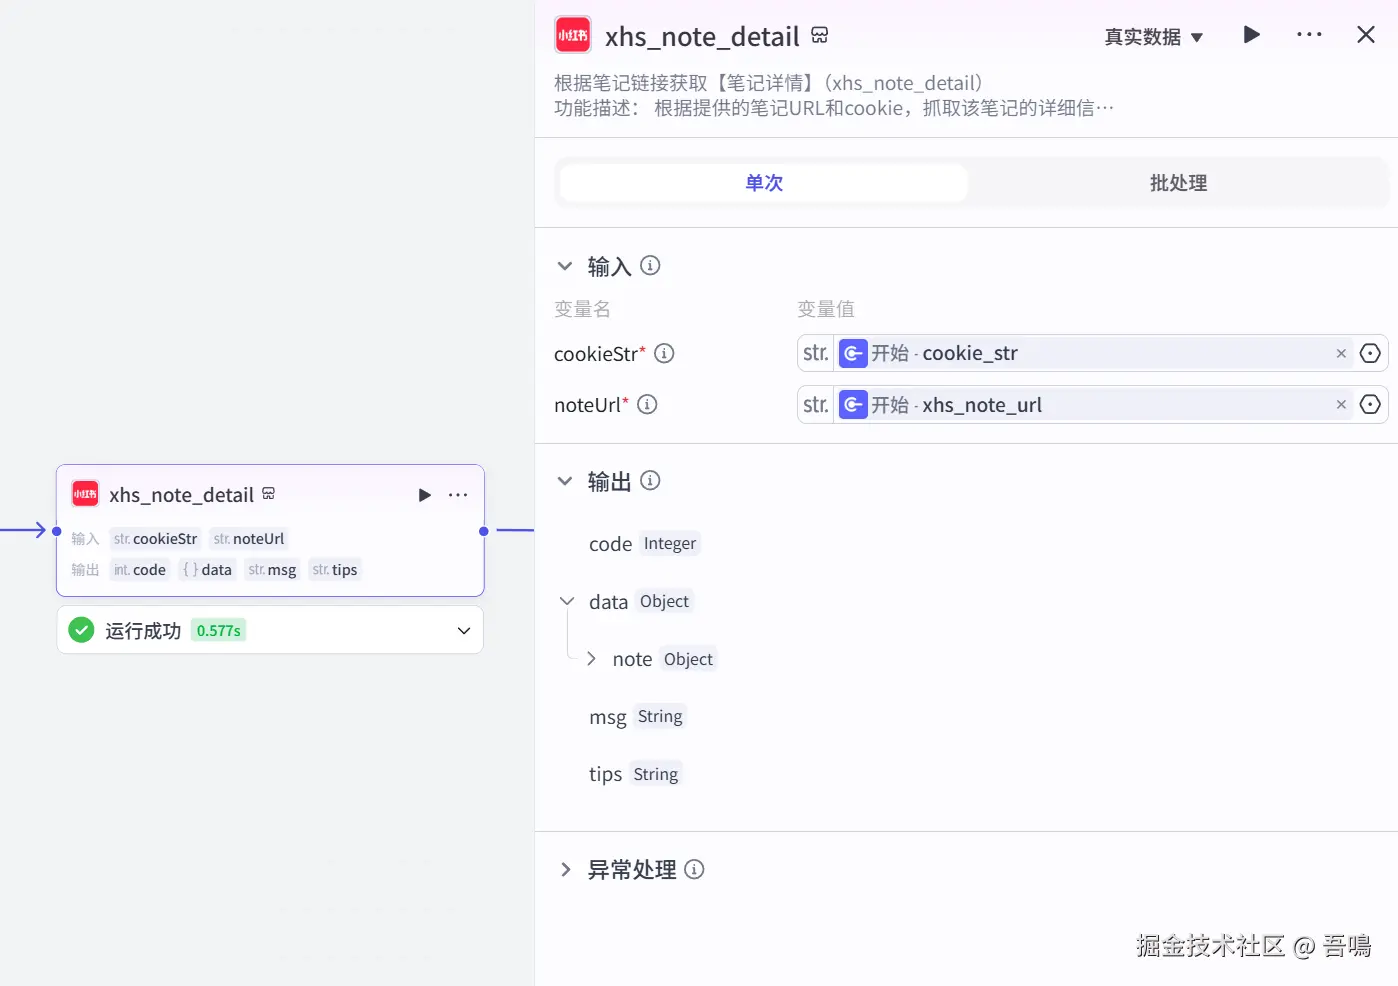Select the code Integer output row
This screenshot has height=986, width=1398.
[644, 544]
